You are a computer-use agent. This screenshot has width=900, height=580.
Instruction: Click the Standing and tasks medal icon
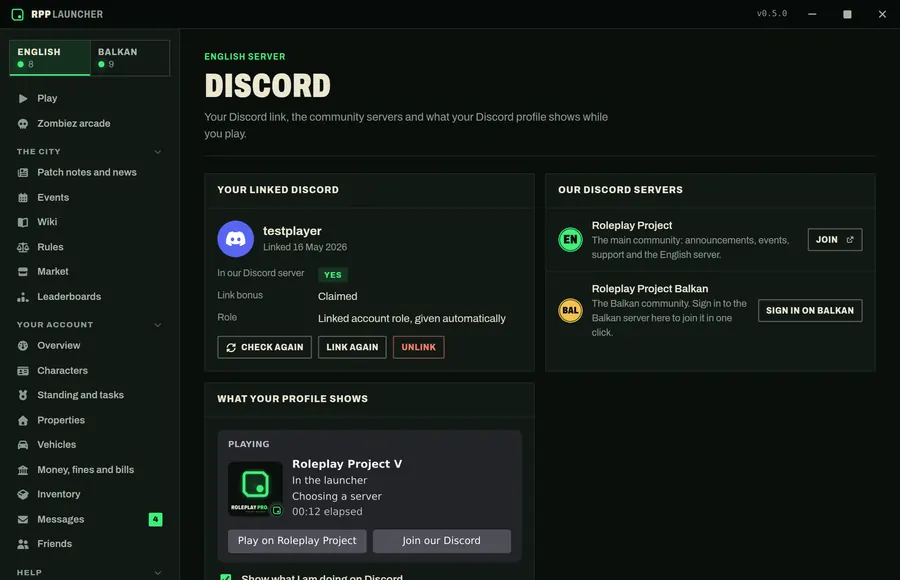click(x=23, y=395)
